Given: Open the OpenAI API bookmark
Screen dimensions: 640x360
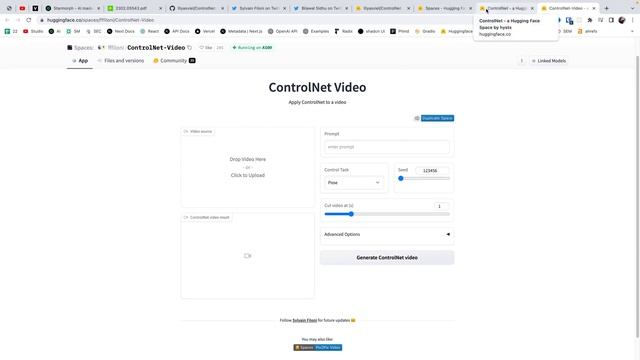Looking at the screenshot, I should pyautogui.click(x=282, y=31).
